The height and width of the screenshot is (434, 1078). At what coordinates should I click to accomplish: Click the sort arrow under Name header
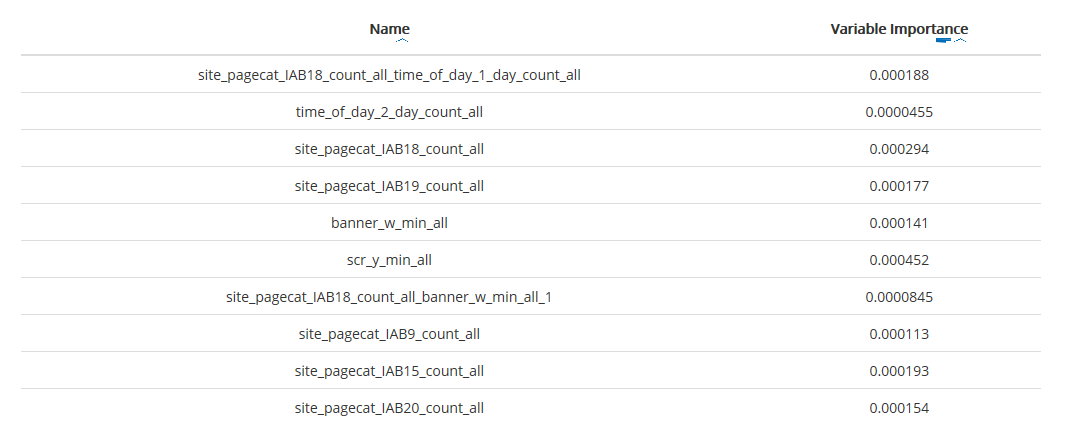(402, 41)
